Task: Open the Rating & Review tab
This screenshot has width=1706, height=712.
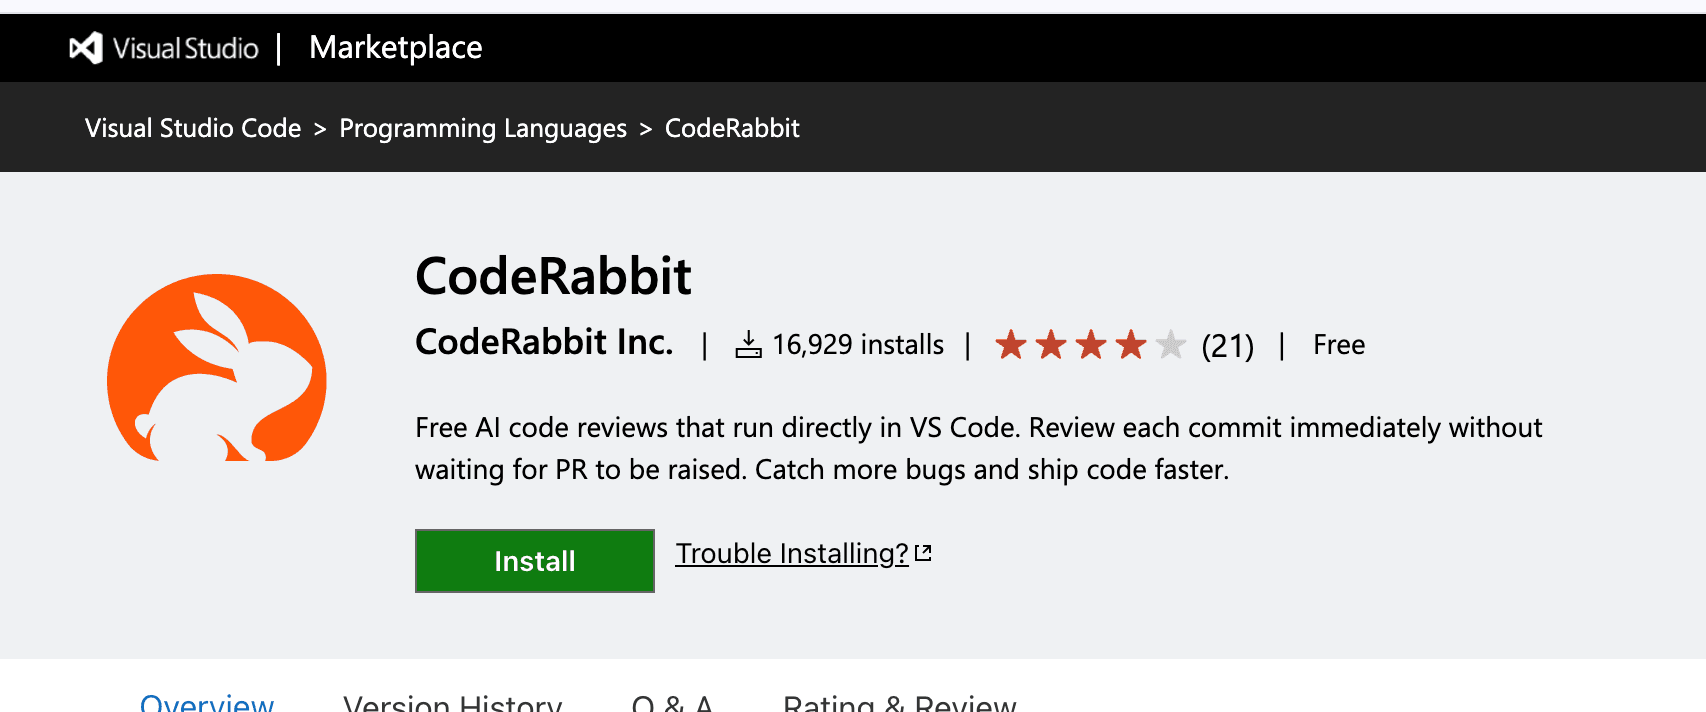Action: click(x=900, y=702)
